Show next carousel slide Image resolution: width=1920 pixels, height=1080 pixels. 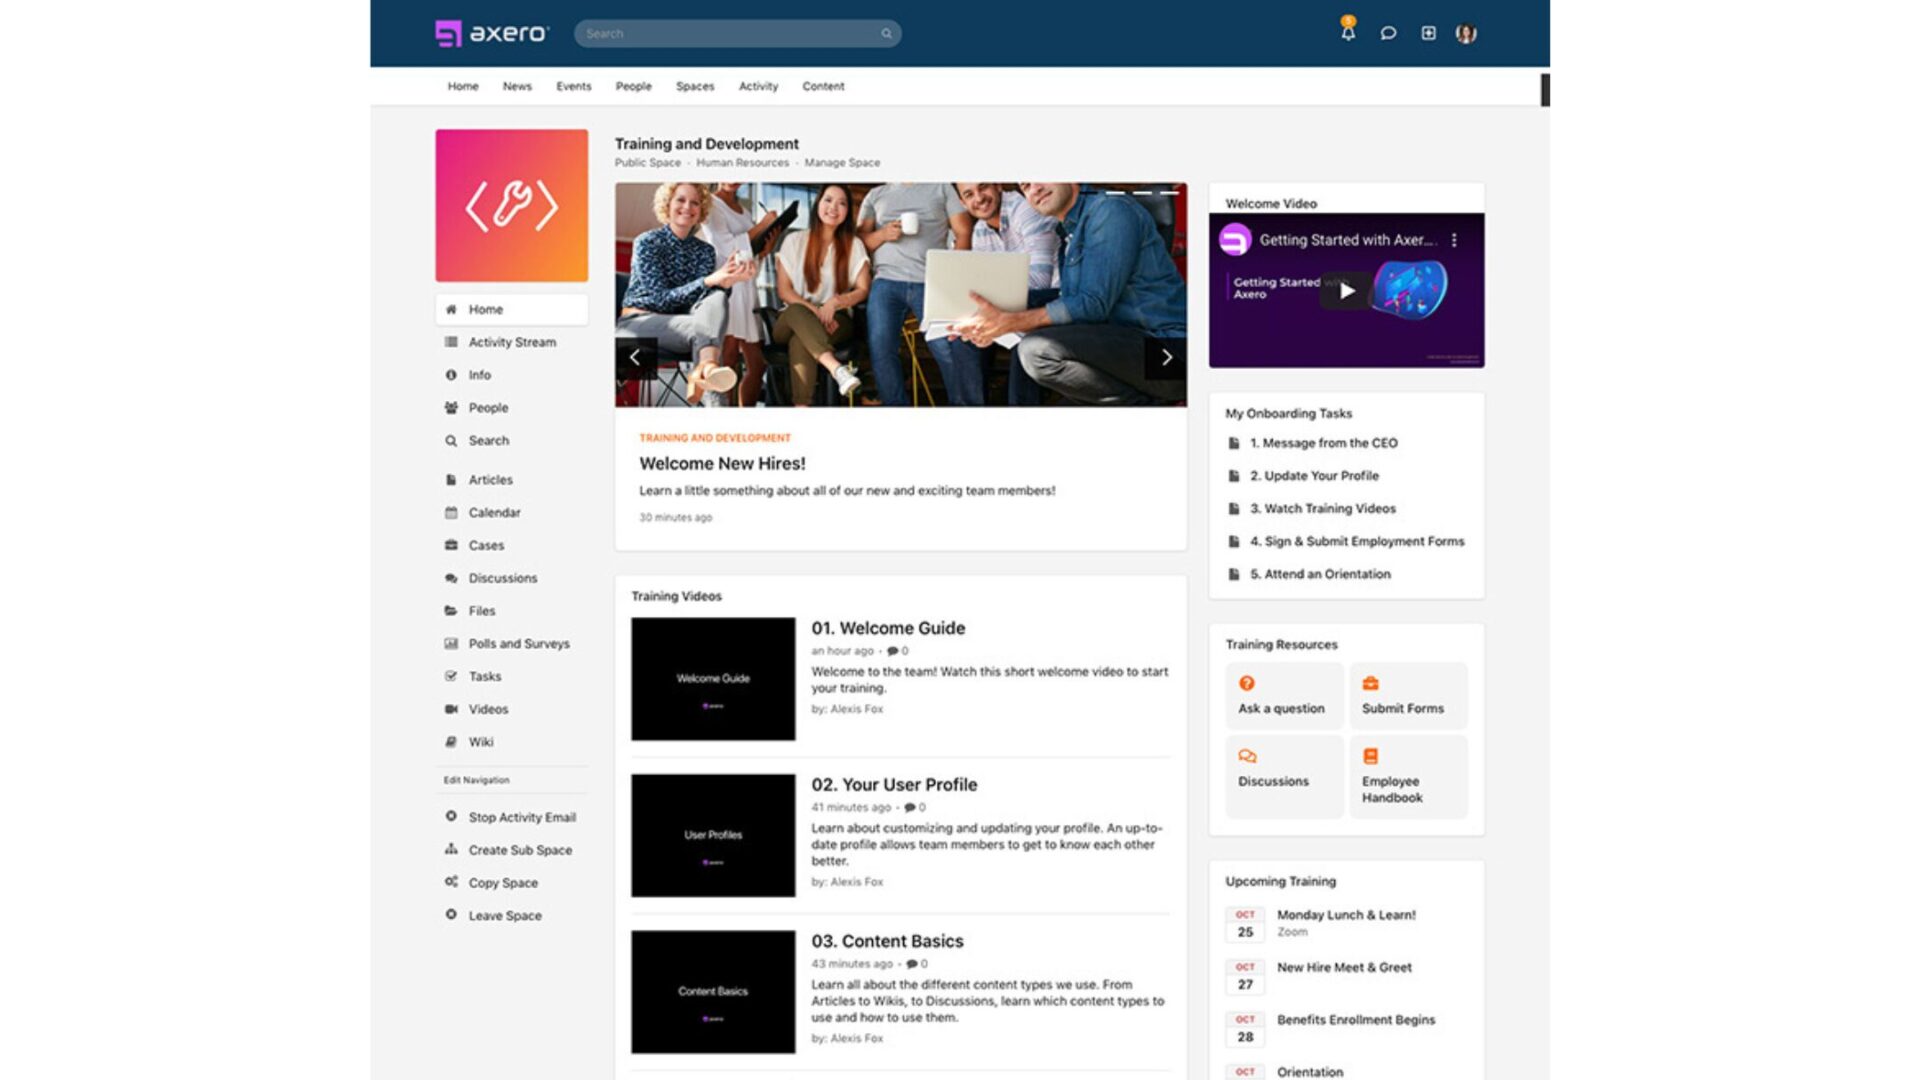click(1166, 357)
